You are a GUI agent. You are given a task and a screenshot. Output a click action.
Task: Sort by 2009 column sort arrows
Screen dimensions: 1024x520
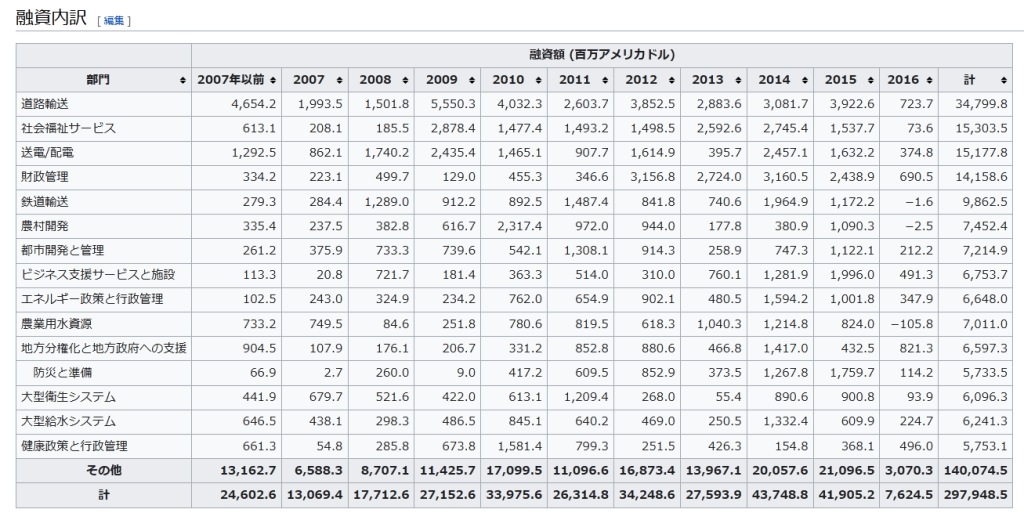(x=474, y=80)
